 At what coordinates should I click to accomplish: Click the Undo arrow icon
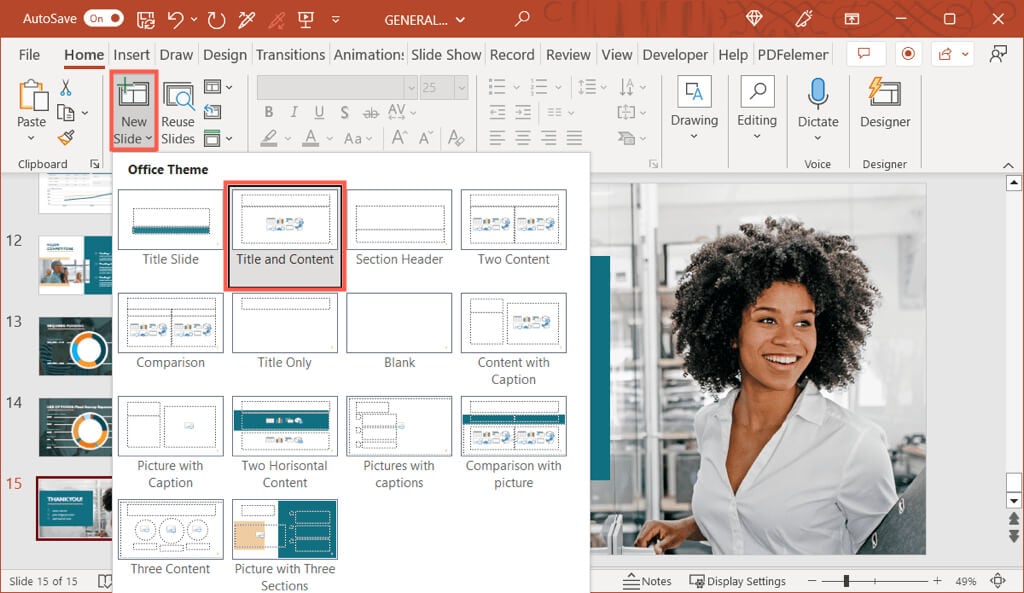[176, 19]
